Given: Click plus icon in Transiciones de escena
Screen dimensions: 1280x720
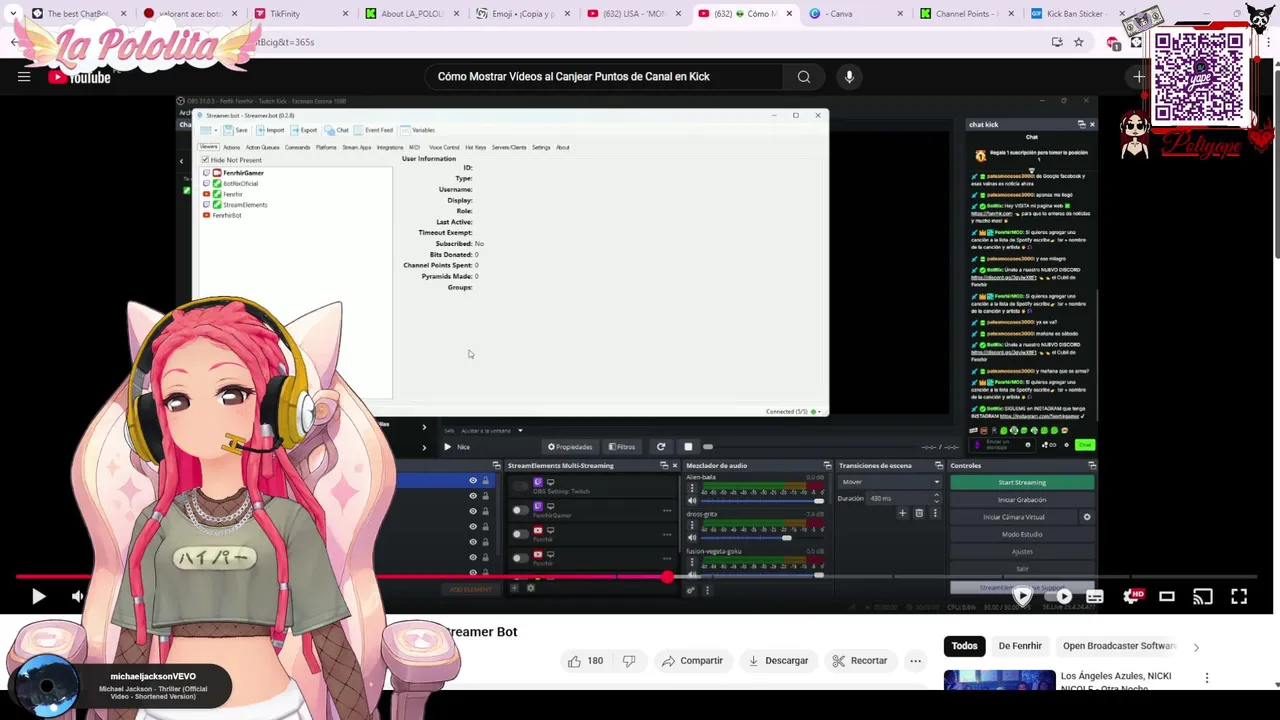Looking at the screenshot, I should tap(902, 513).
